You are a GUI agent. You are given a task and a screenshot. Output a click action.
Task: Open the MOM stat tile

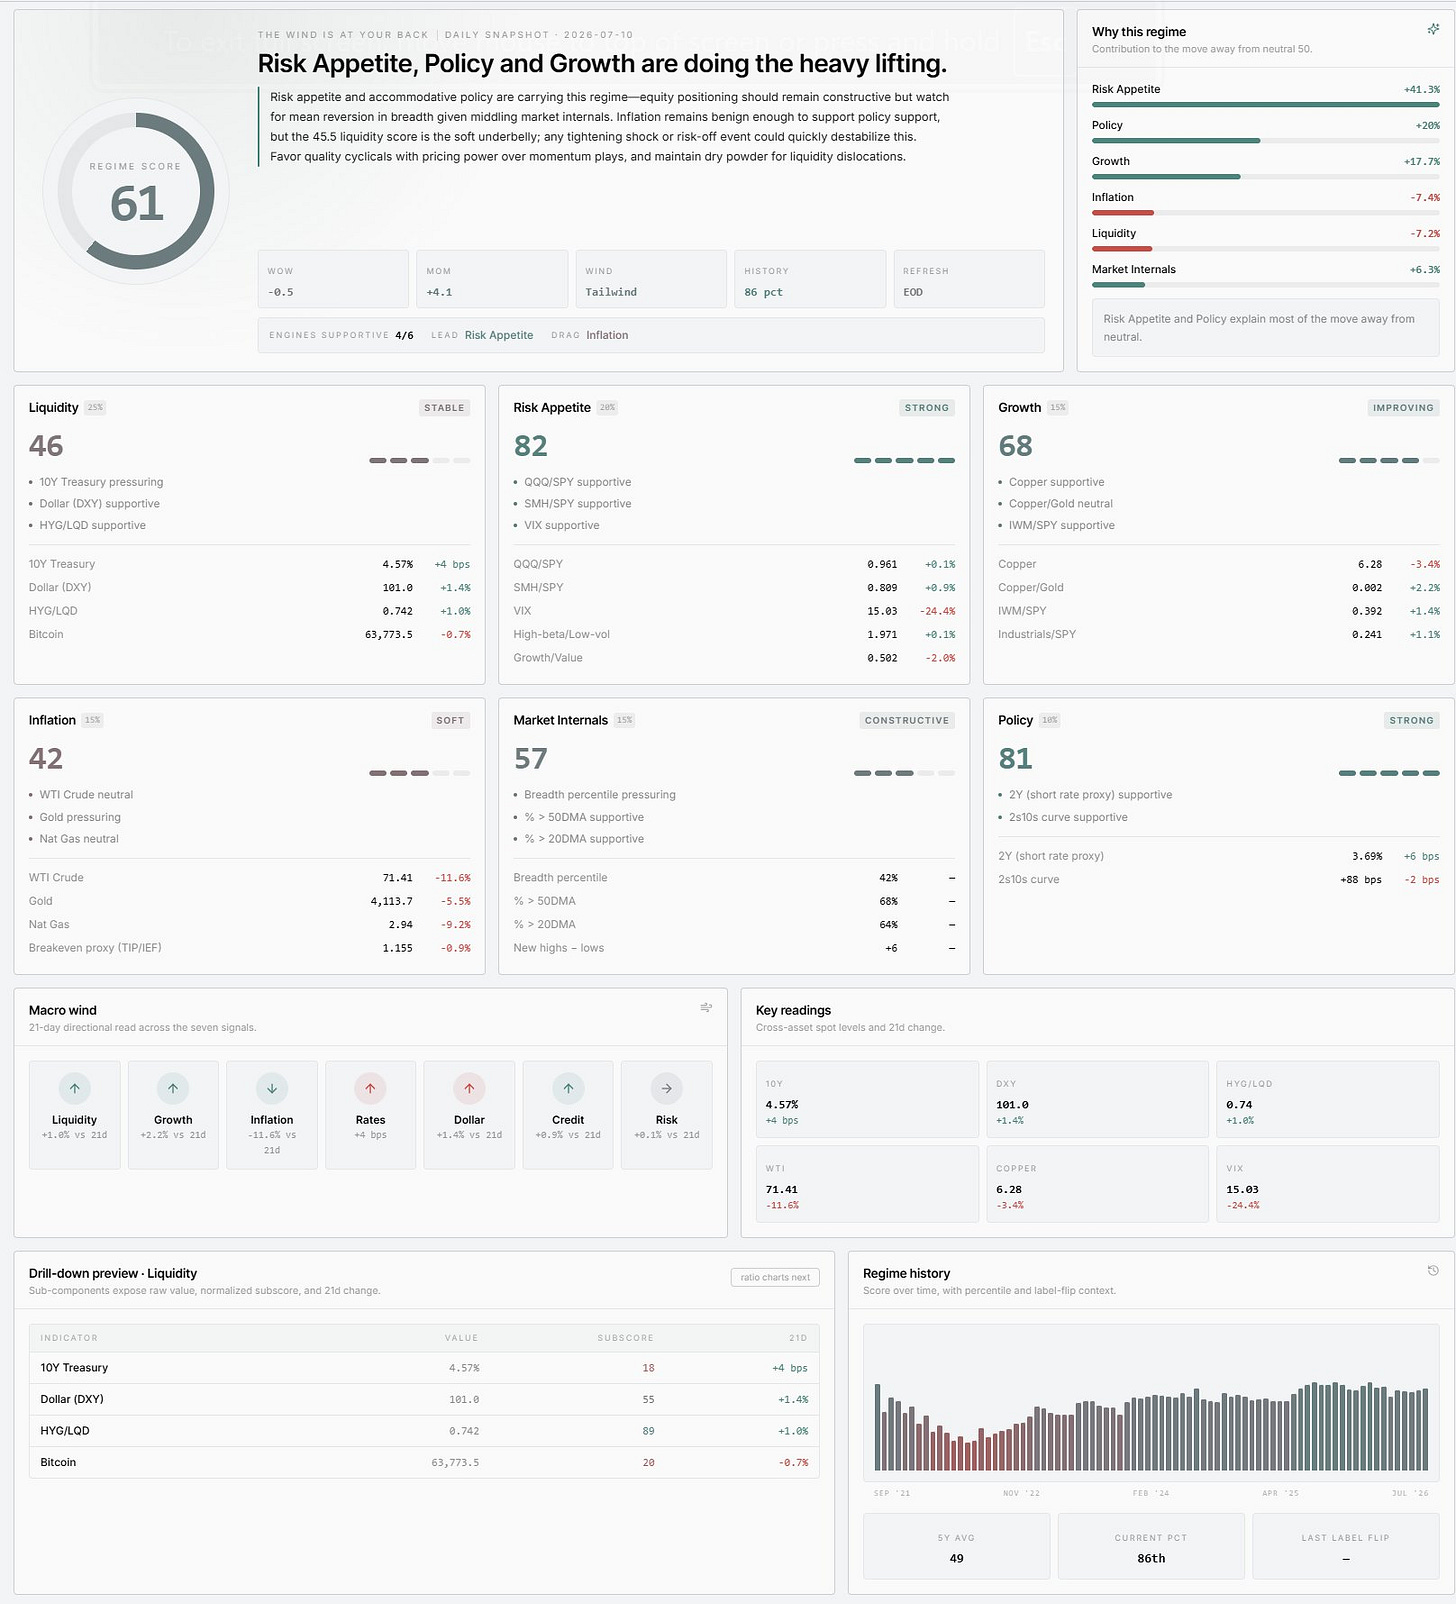[x=492, y=279]
